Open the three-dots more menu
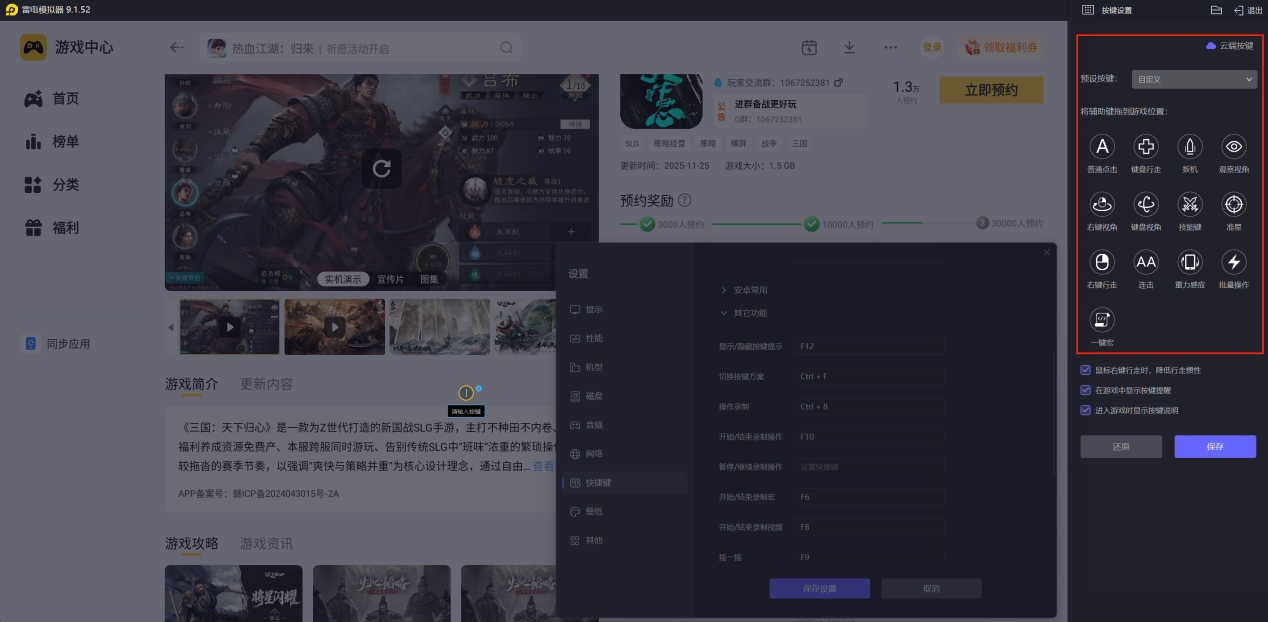 890,47
